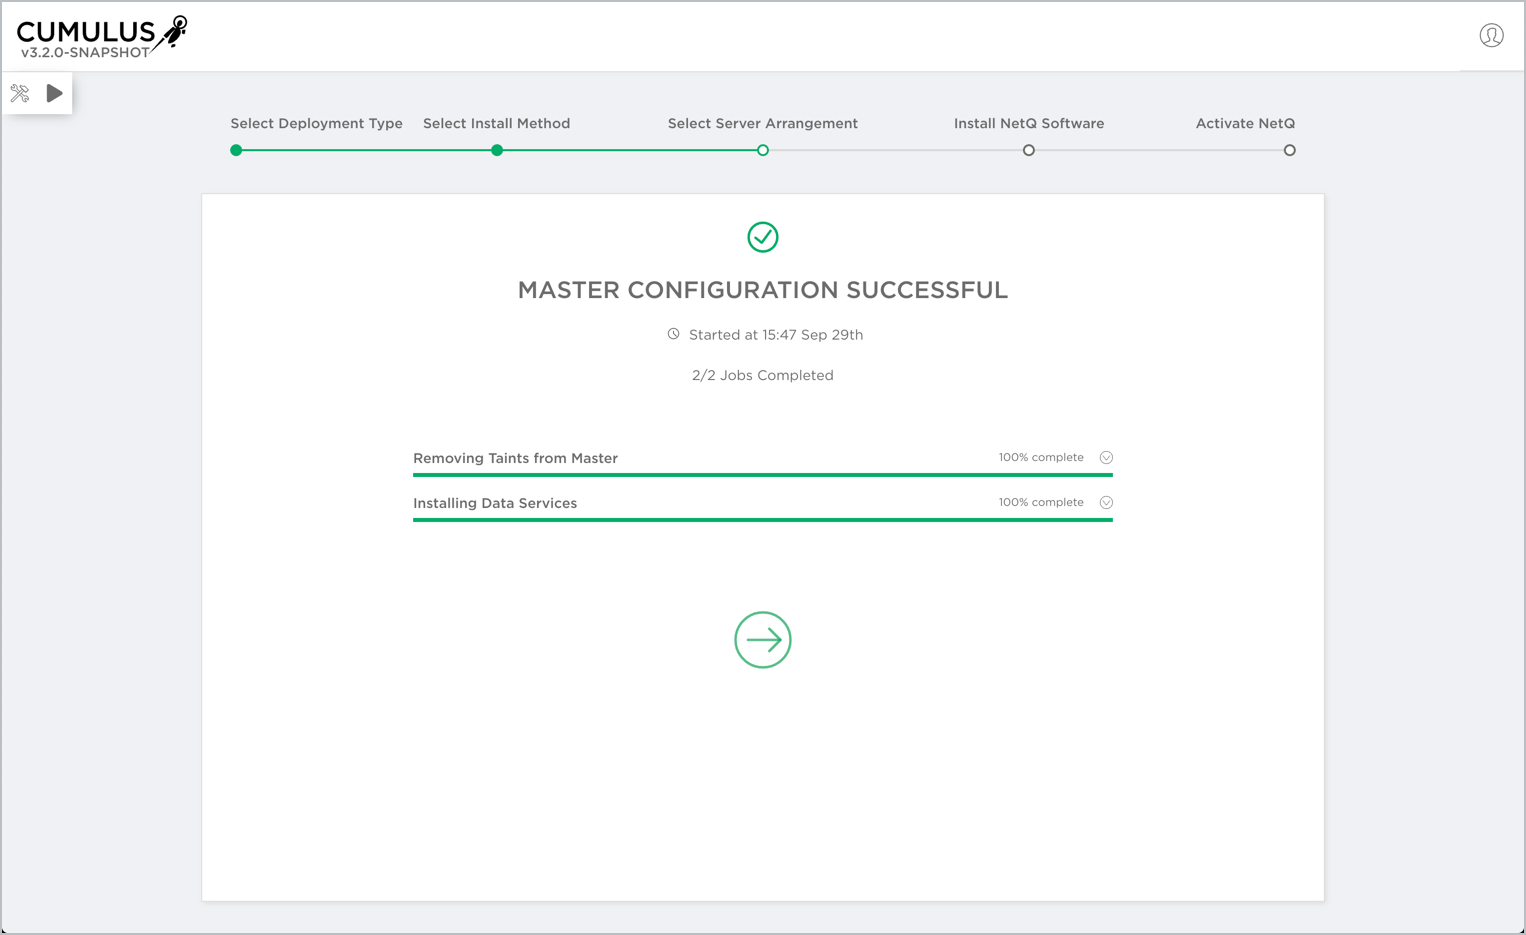The width and height of the screenshot is (1526, 935).
Task: Select the Install NetQ Software step label
Action: click(x=1028, y=124)
